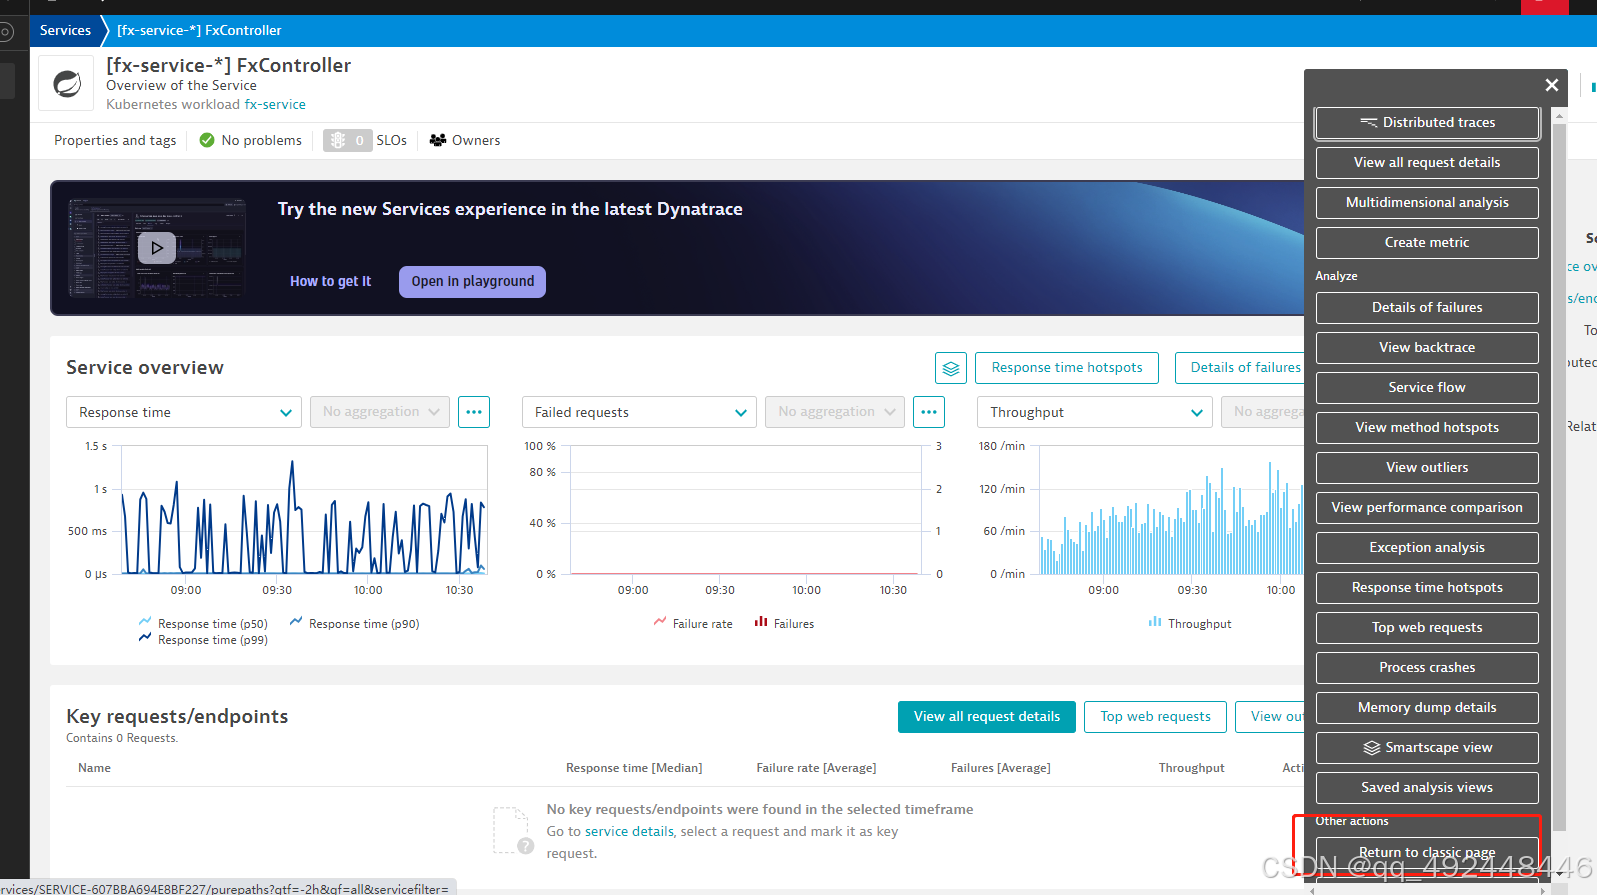This screenshot has width=1597, height=895.
Task: Click How to get it link
Action: coord(330,282)
